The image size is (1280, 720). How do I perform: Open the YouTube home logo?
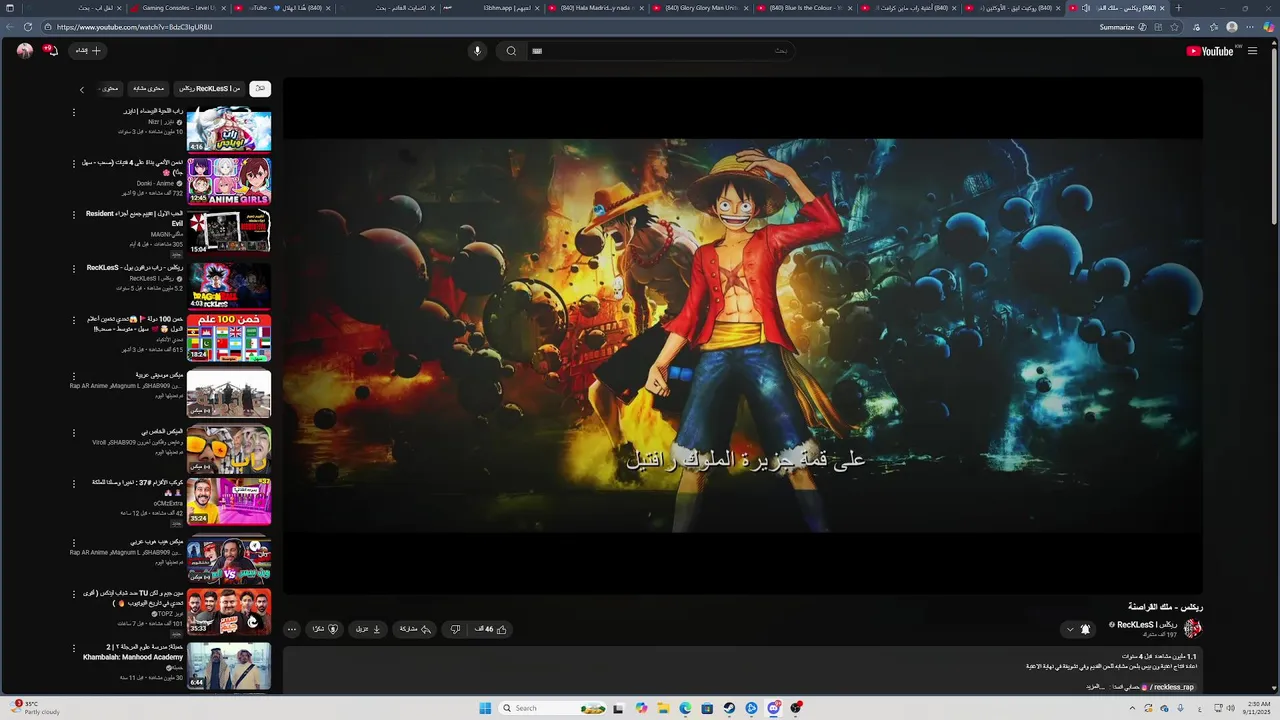(x=1210, y=51)
